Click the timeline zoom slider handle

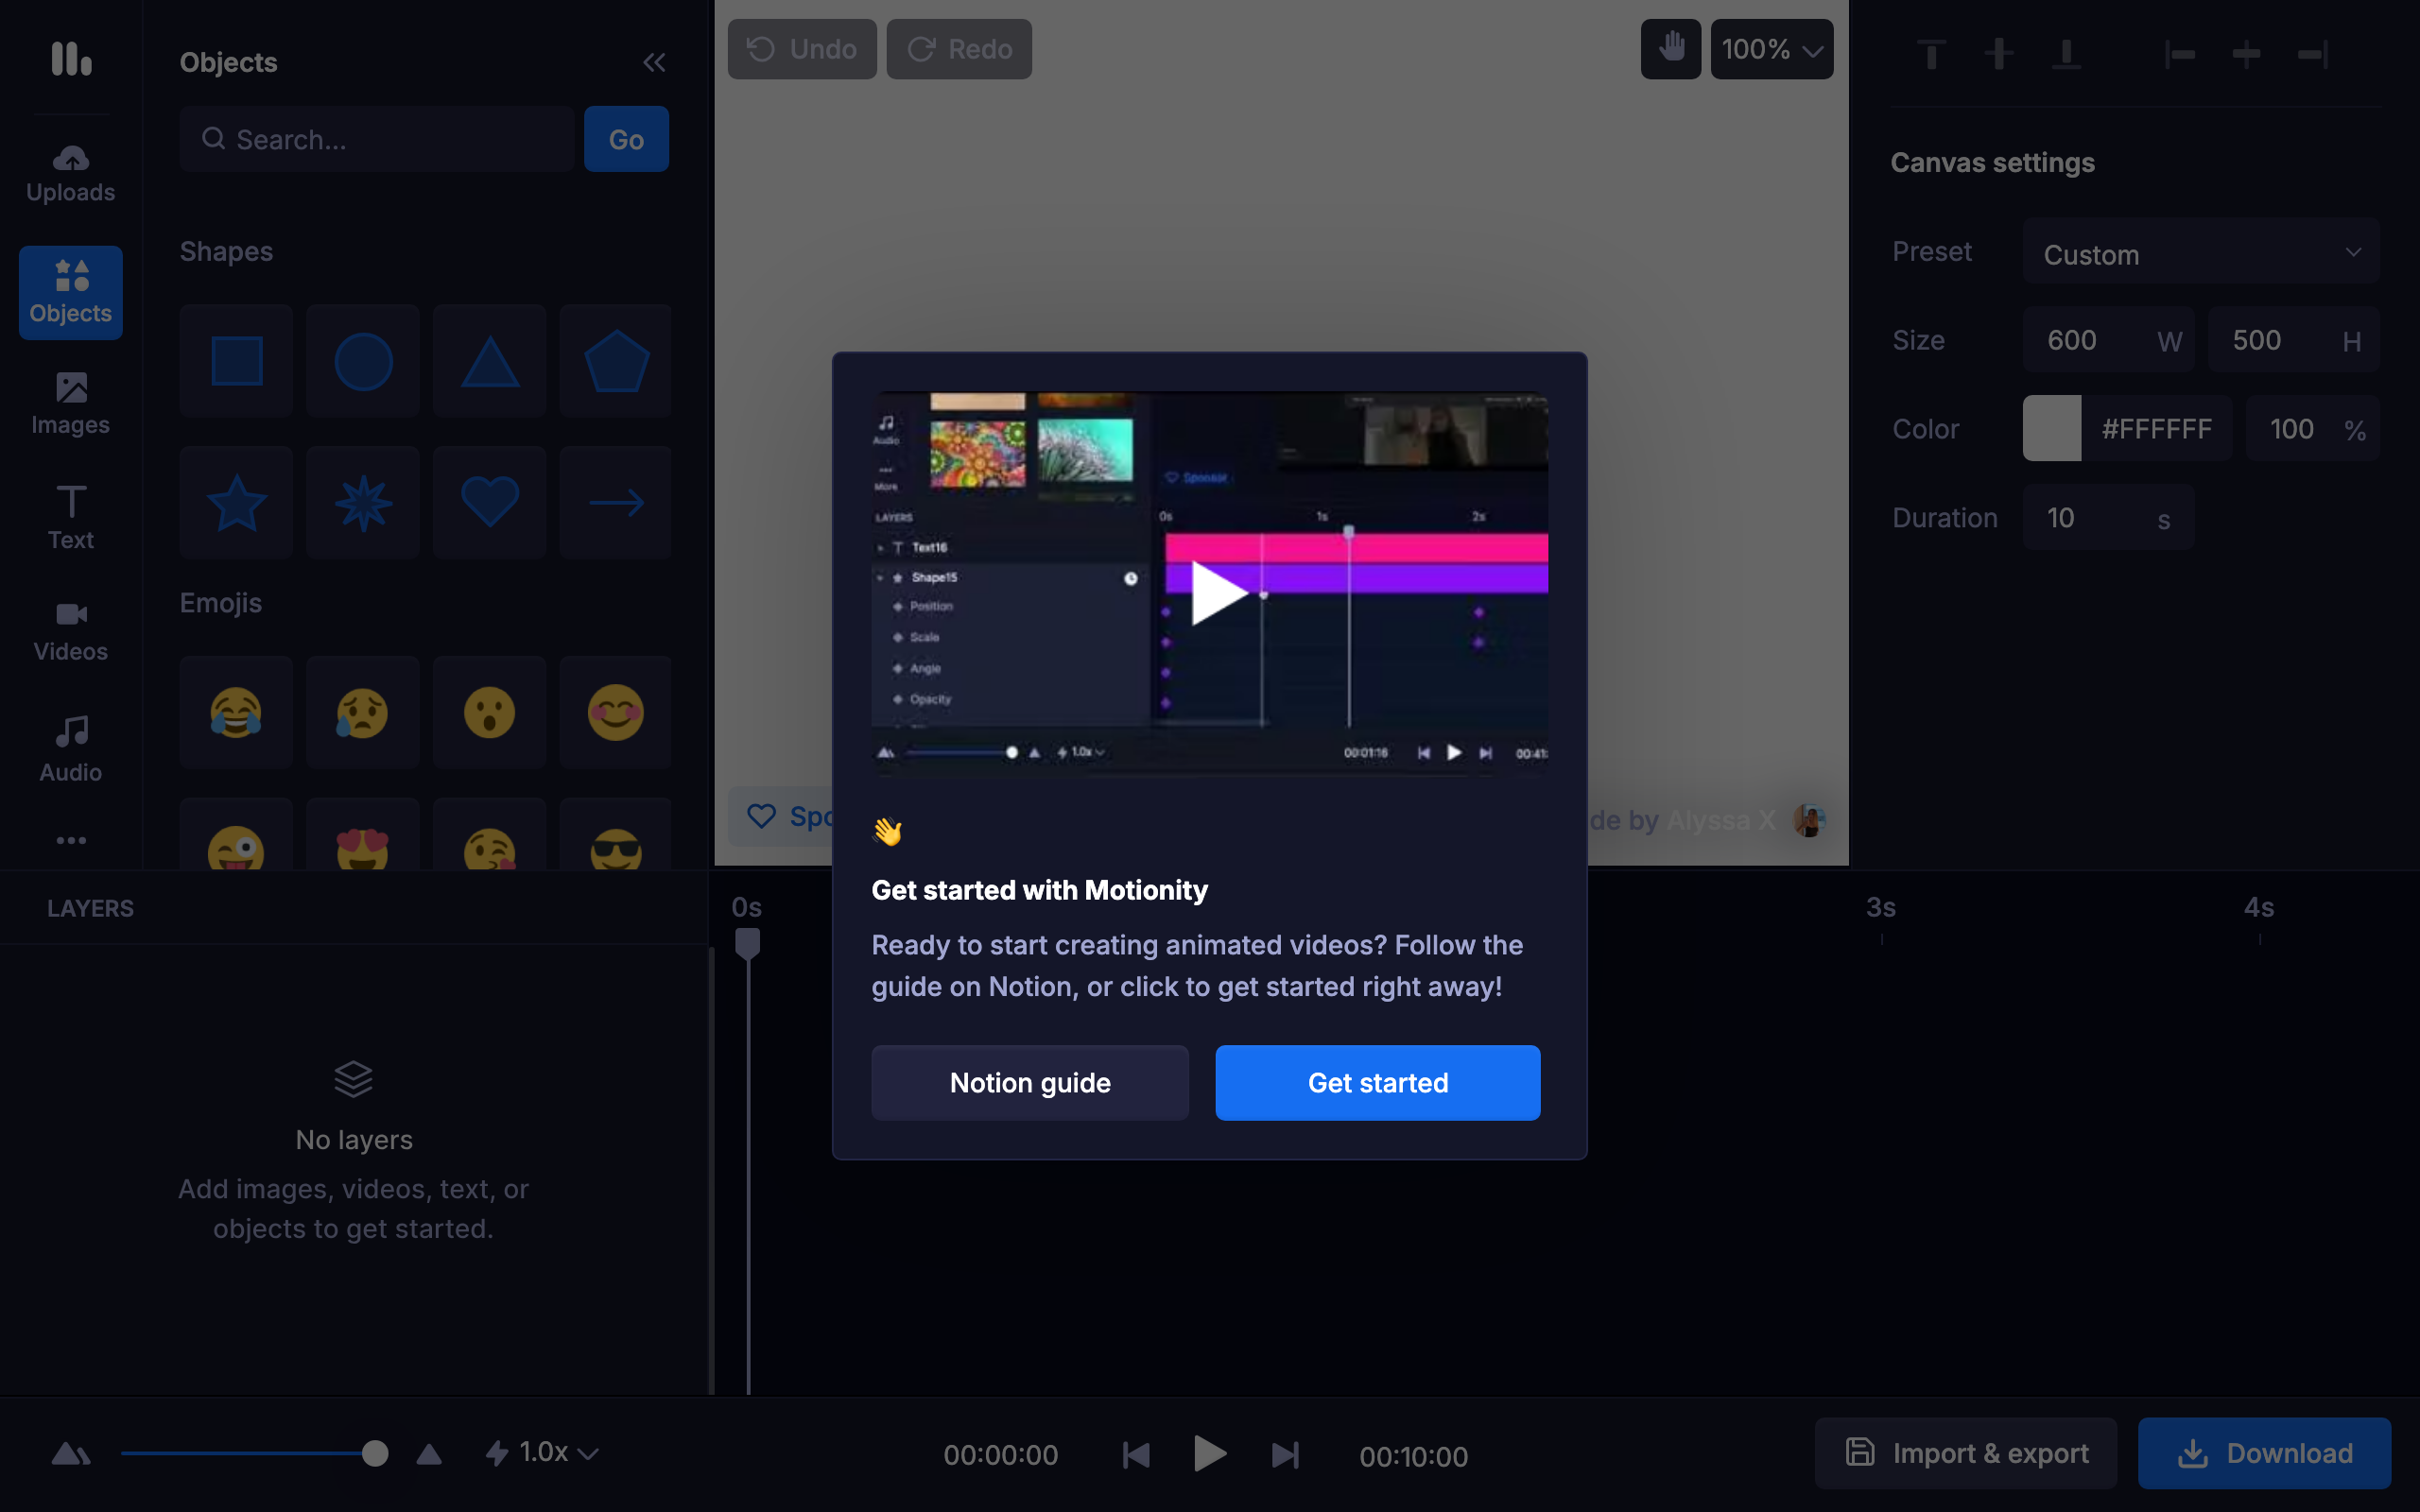click(x=375, y=1453)
